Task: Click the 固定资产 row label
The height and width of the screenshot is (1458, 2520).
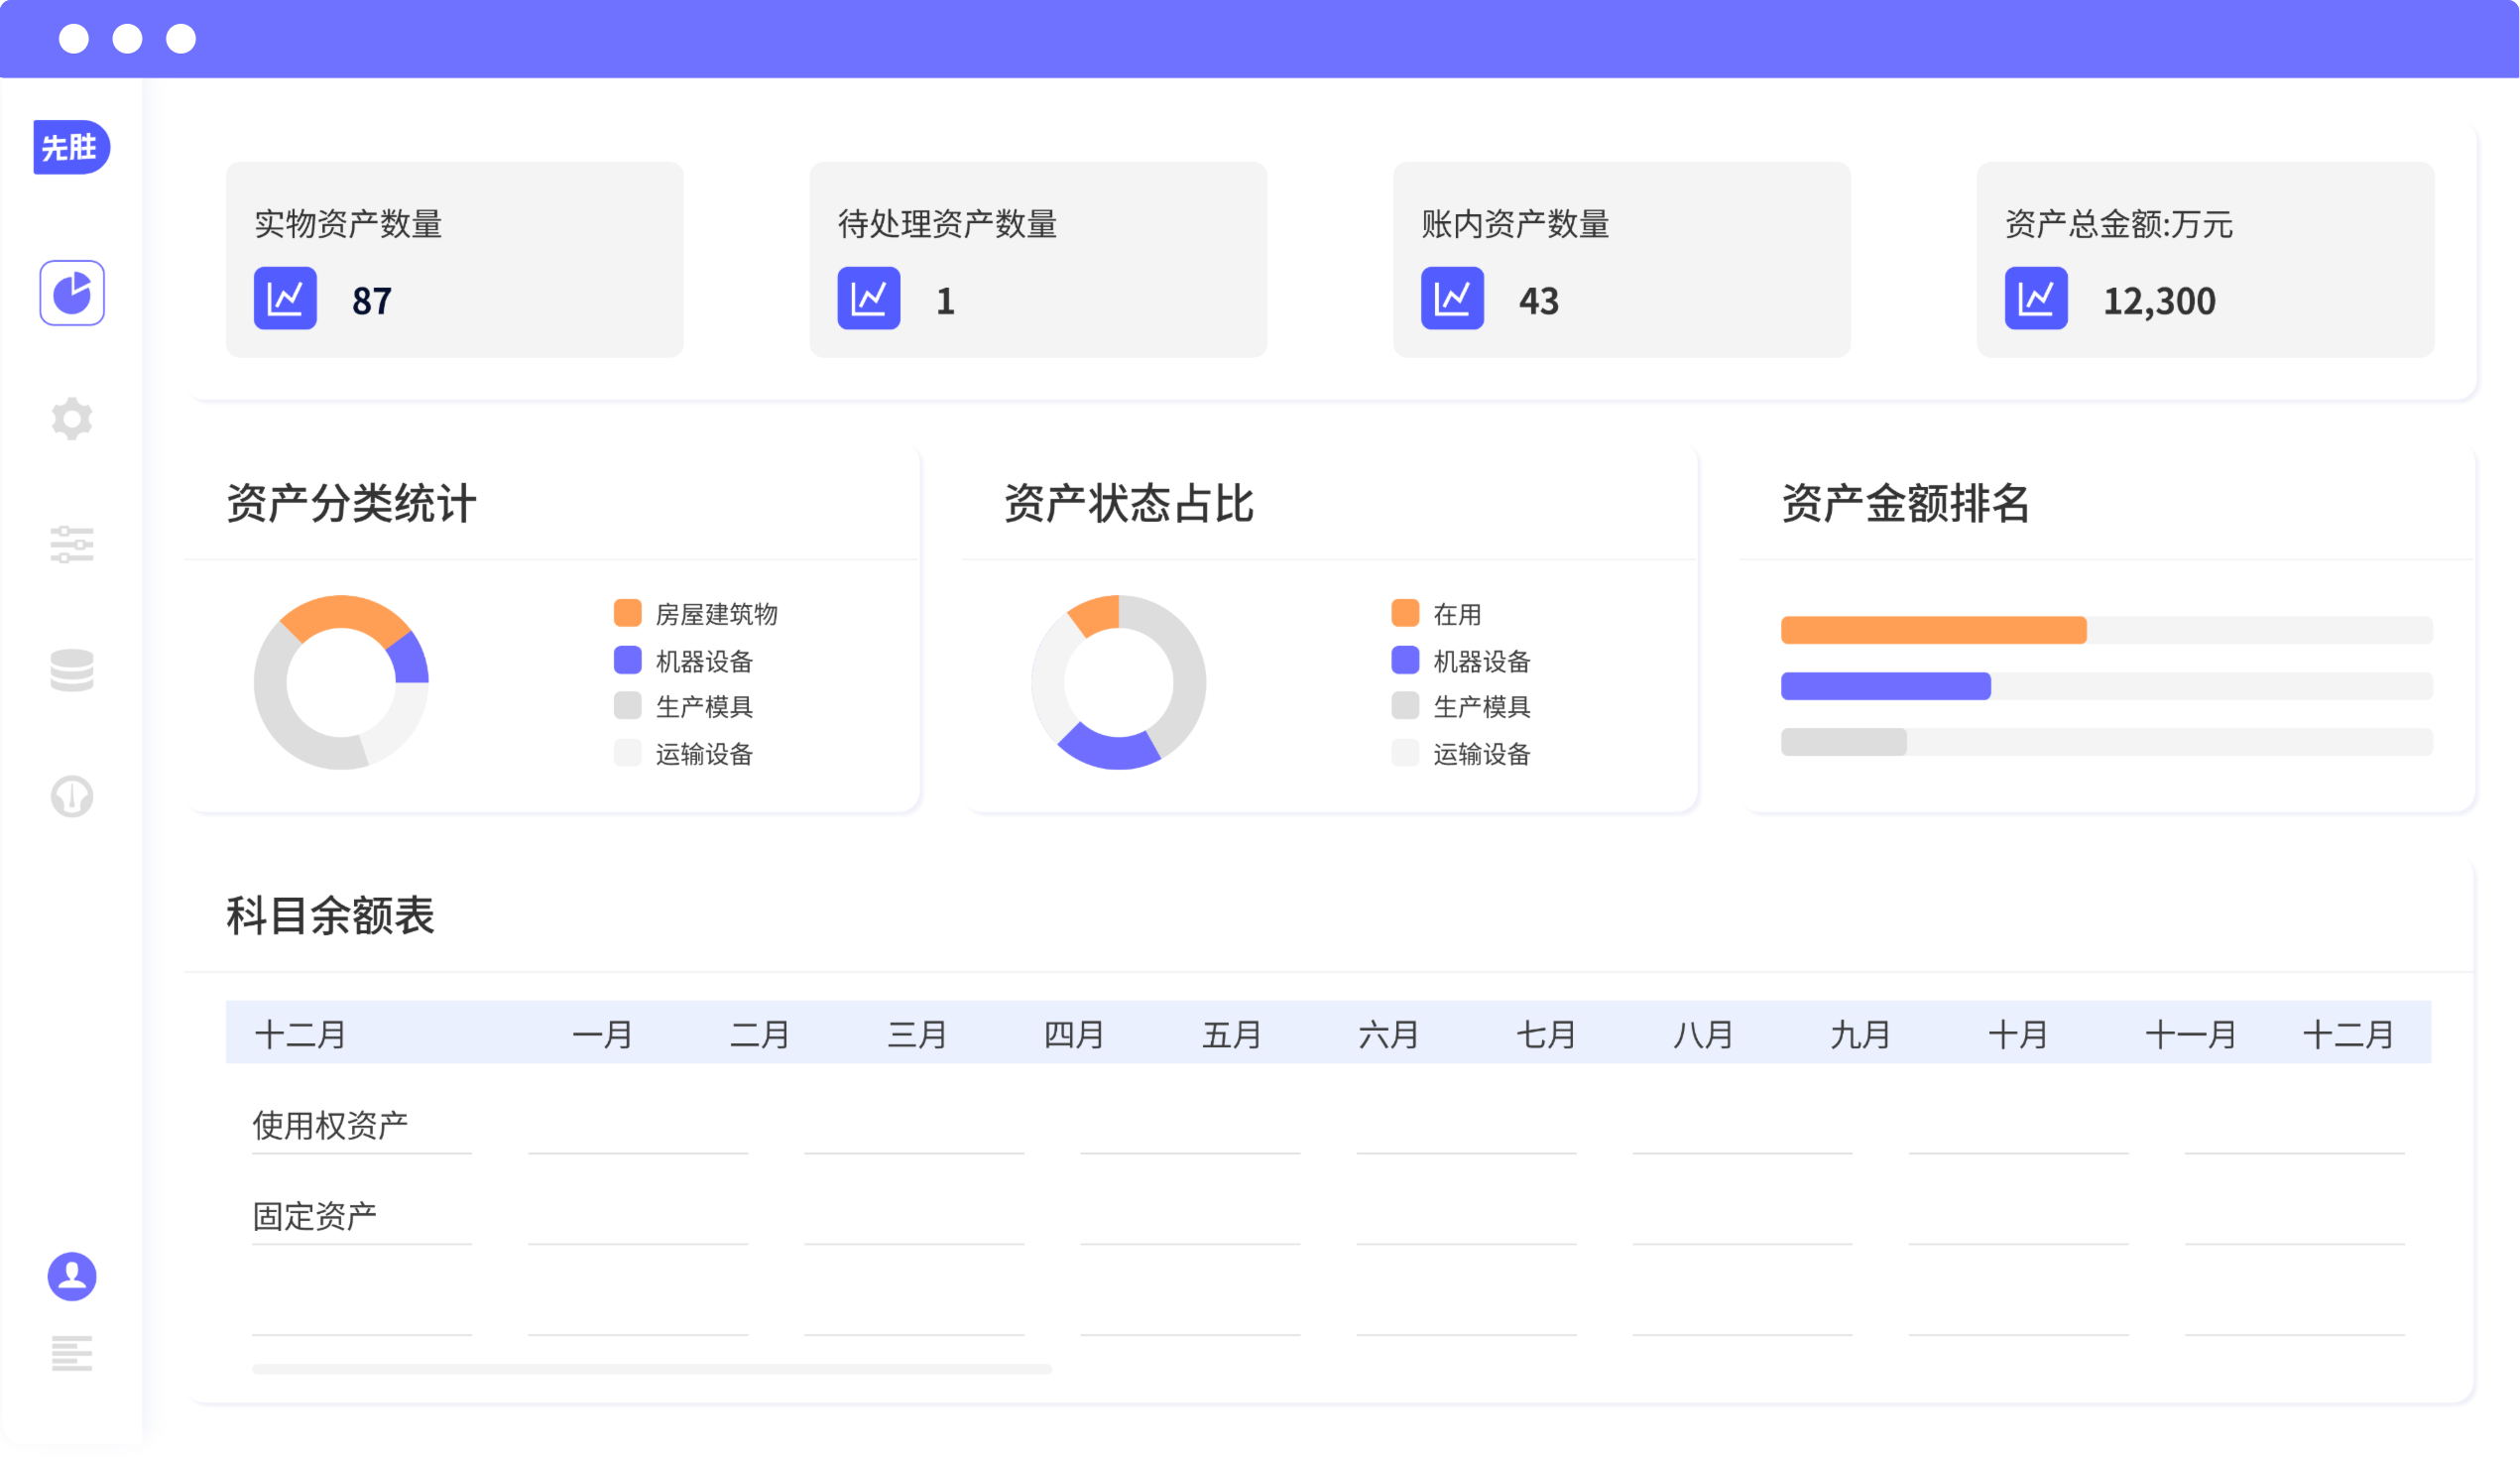Action: [314, 1216]
